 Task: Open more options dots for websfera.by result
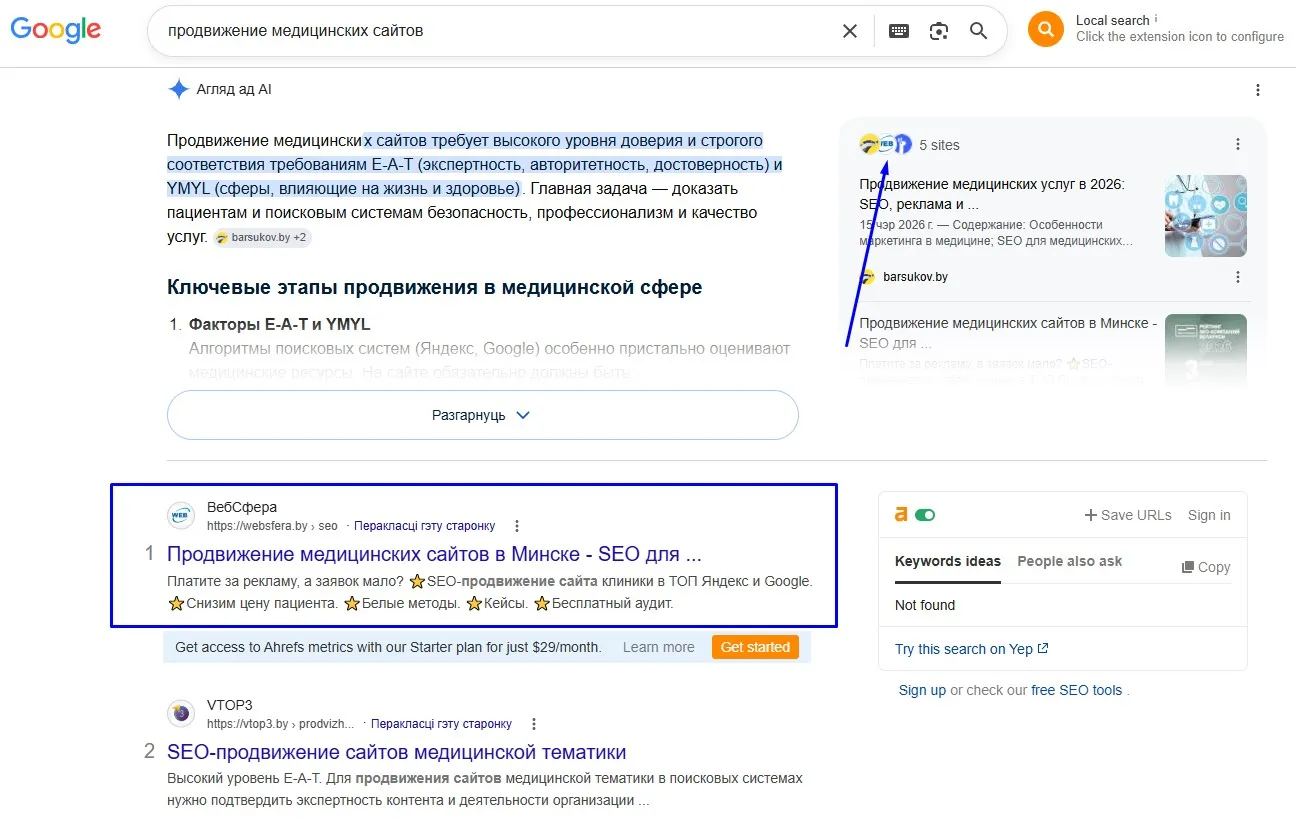[517, 526]
